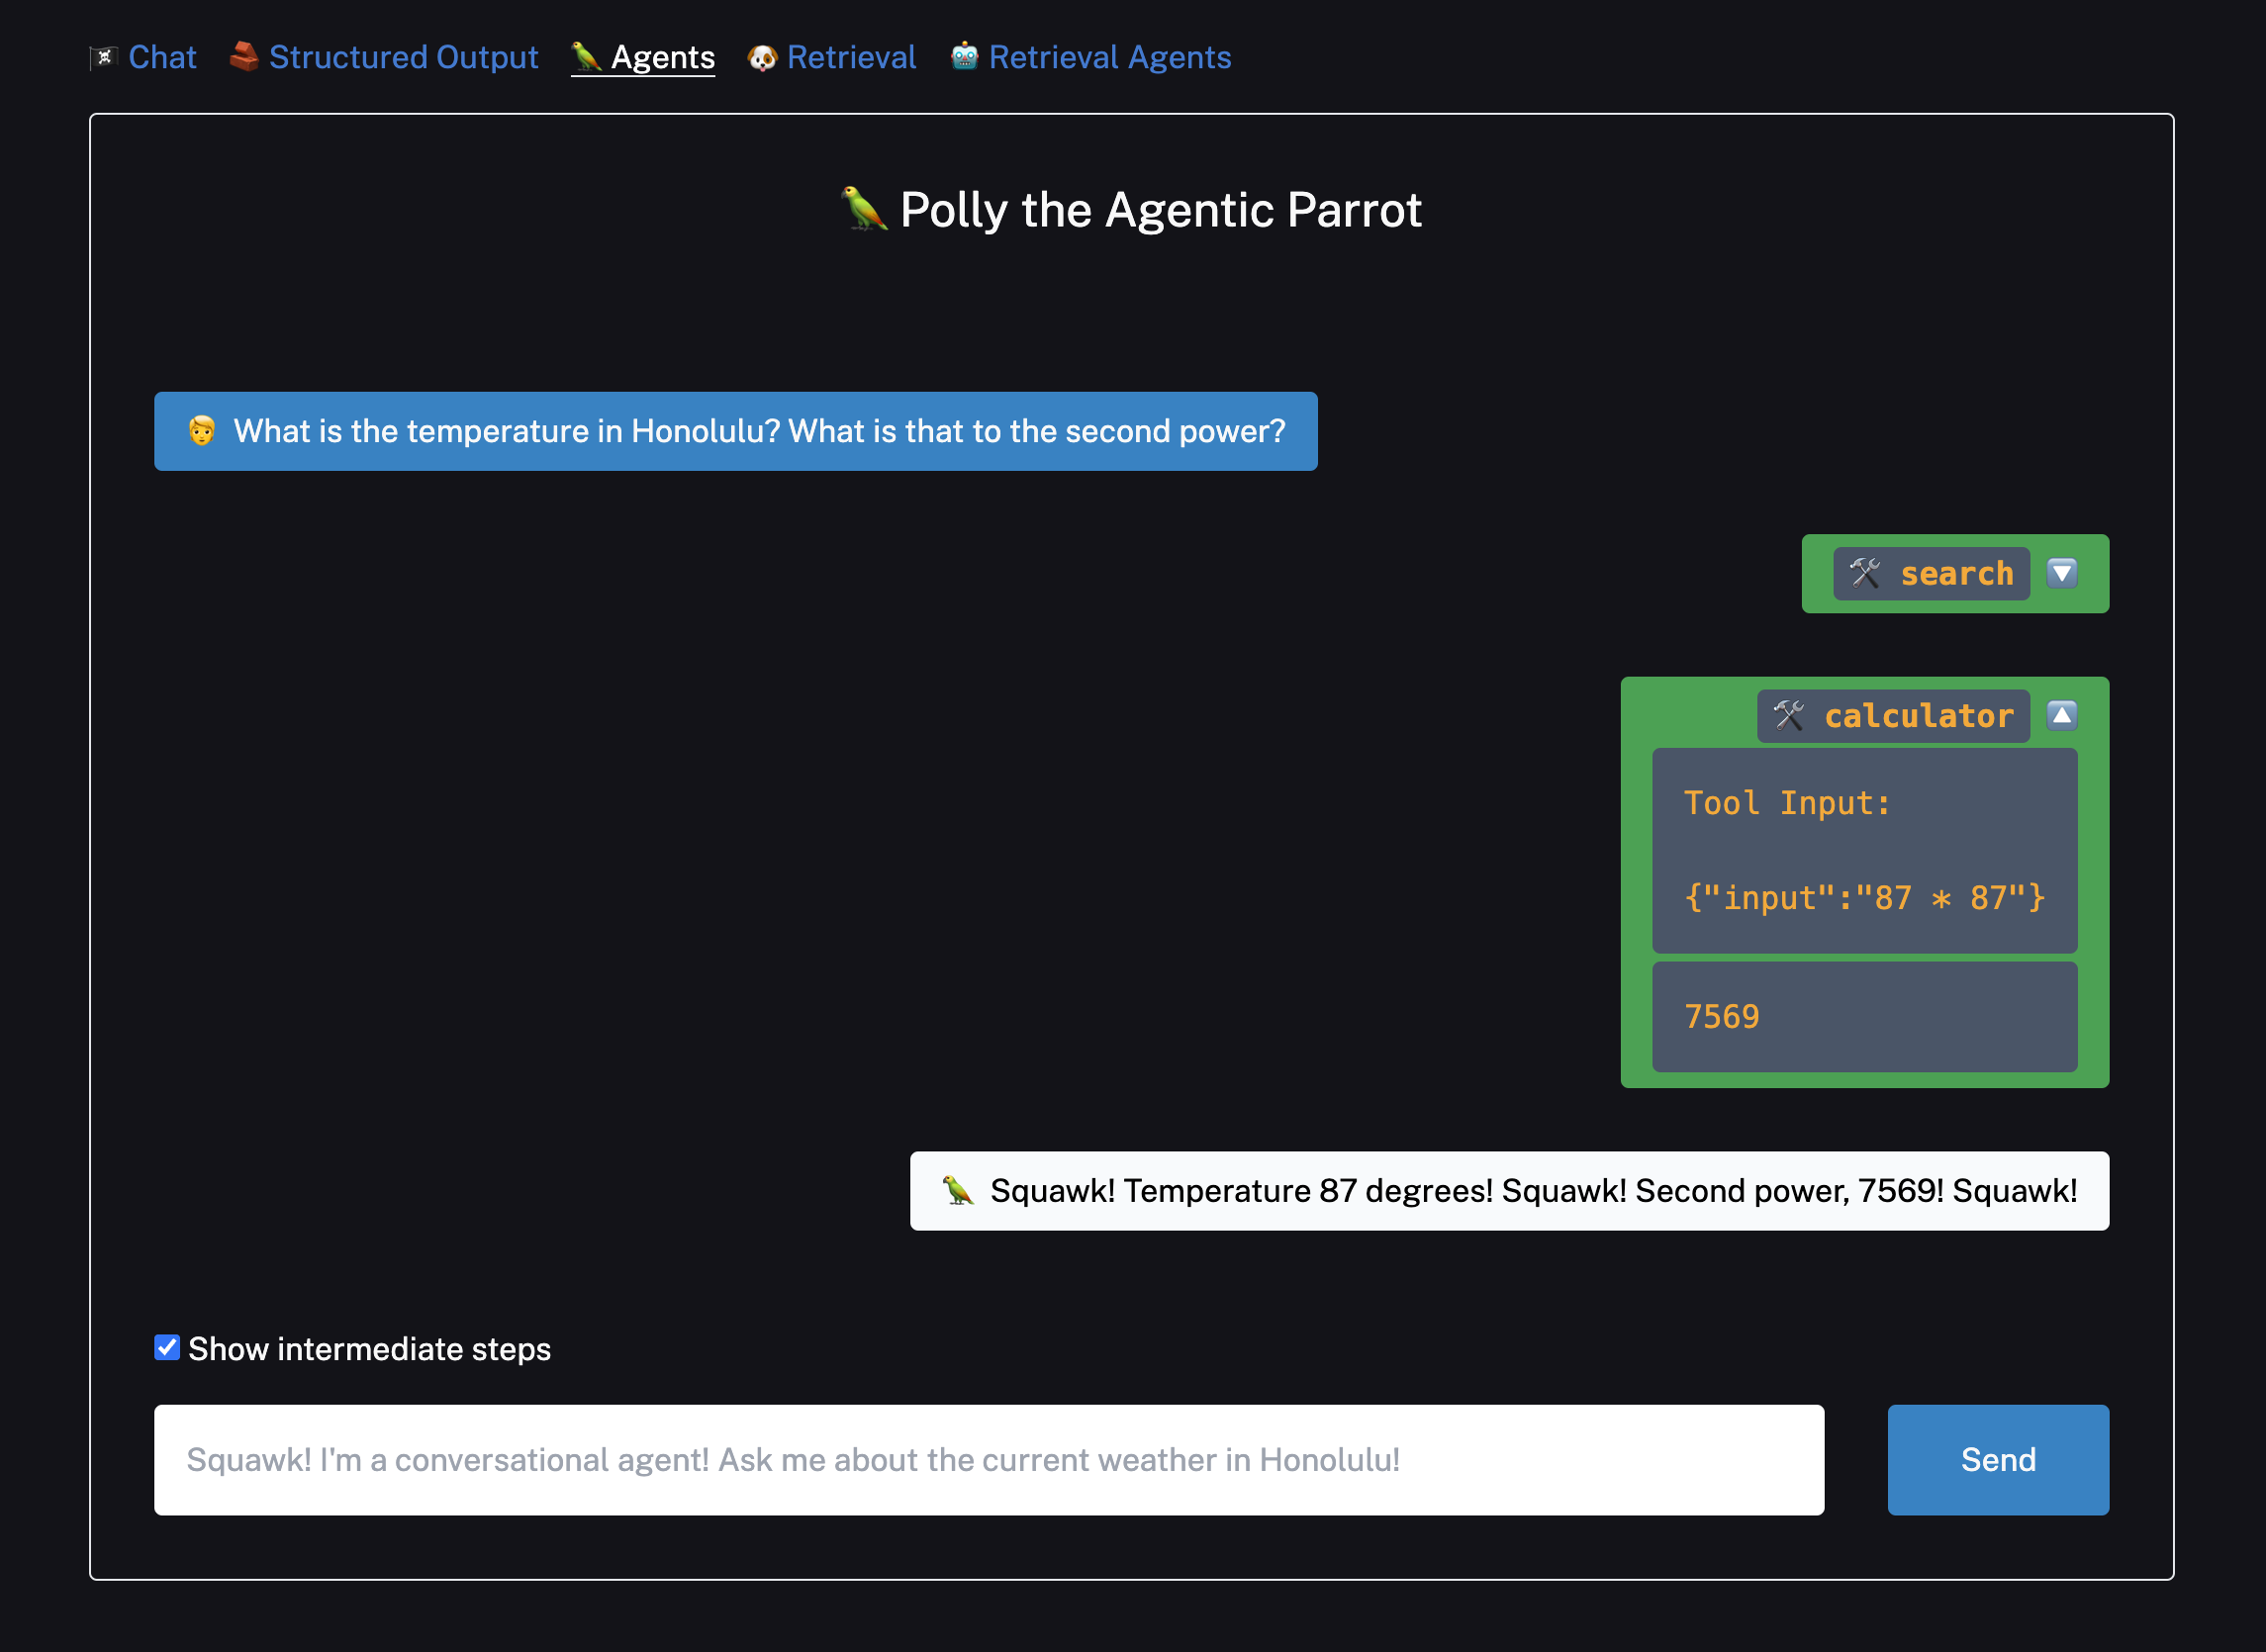Select the Chat tab
Image resolution: width=2266 pixels, height=1652 pixels.
[162, 56]
